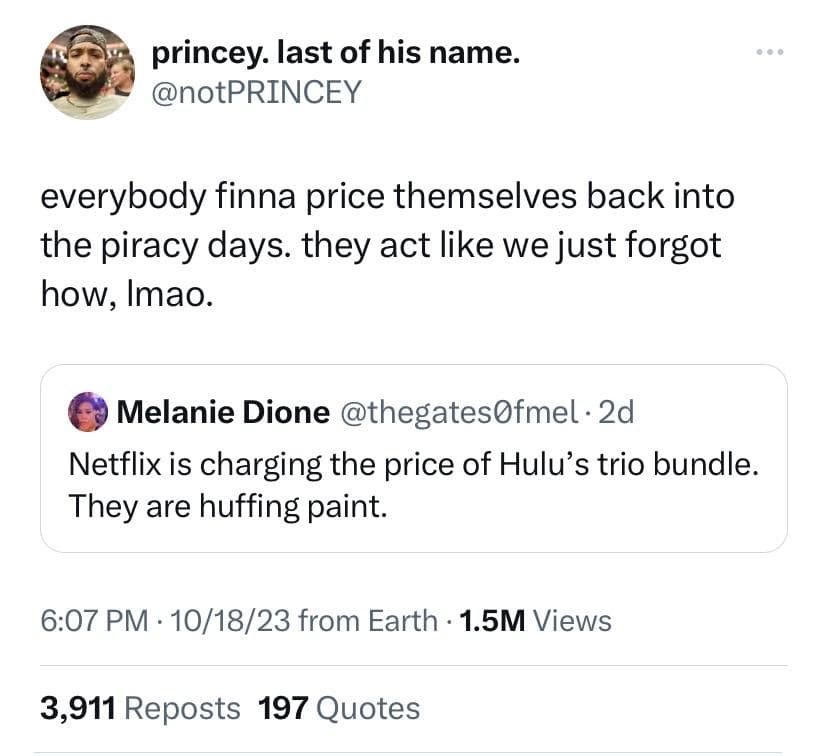Click the Melanie Dione display name
The image size is (828, 756).
(x=223, y=411)
